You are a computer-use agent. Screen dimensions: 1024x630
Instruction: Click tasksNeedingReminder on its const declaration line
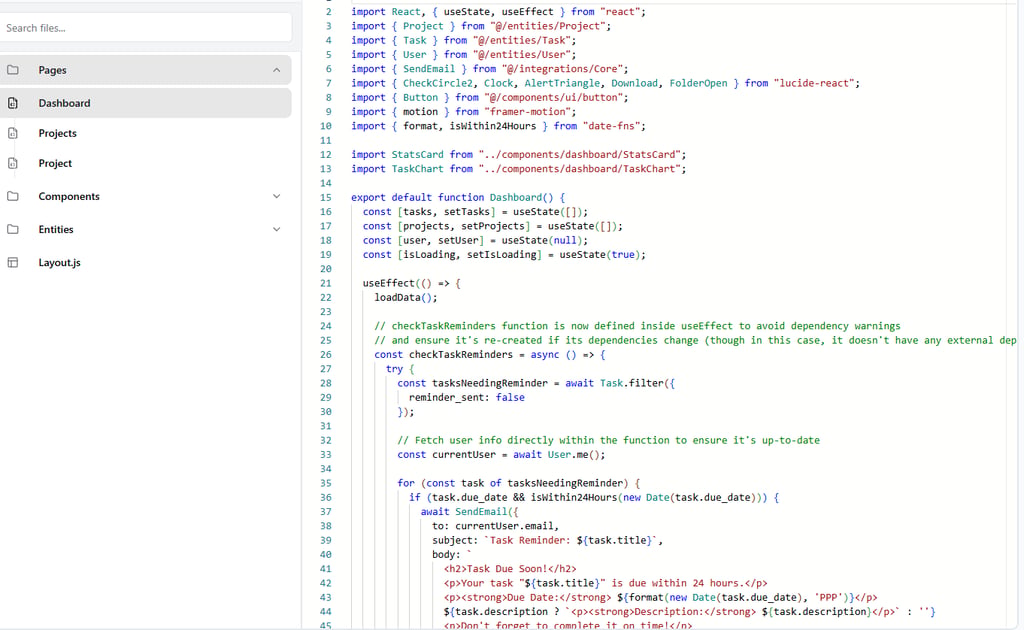(490, 383)
